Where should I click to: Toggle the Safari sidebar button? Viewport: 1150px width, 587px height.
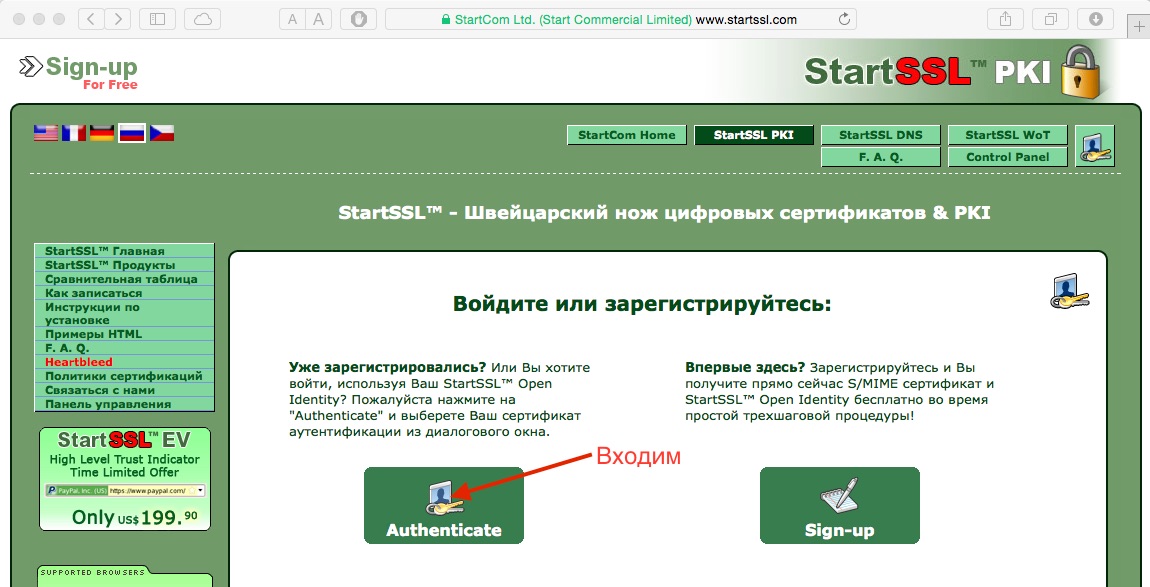tap(156, 19)
